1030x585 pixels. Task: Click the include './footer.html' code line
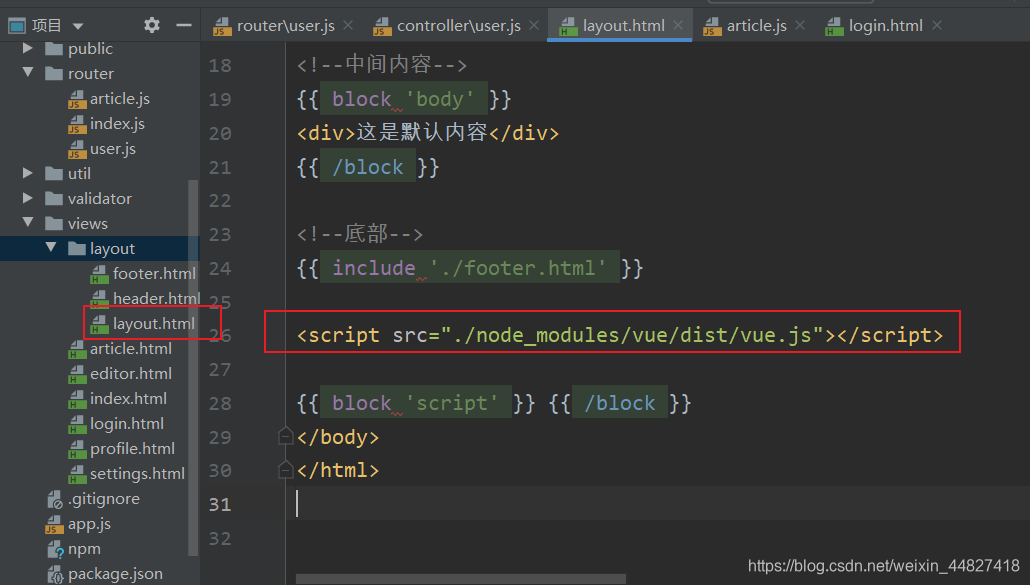(470, 268)
